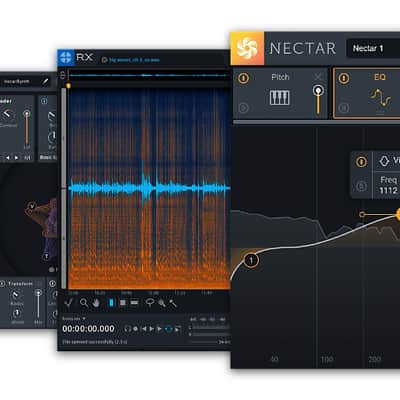
Task: Click the headphones monitor icon in RX
Action: pyautogui.click(x=127, y=329)
